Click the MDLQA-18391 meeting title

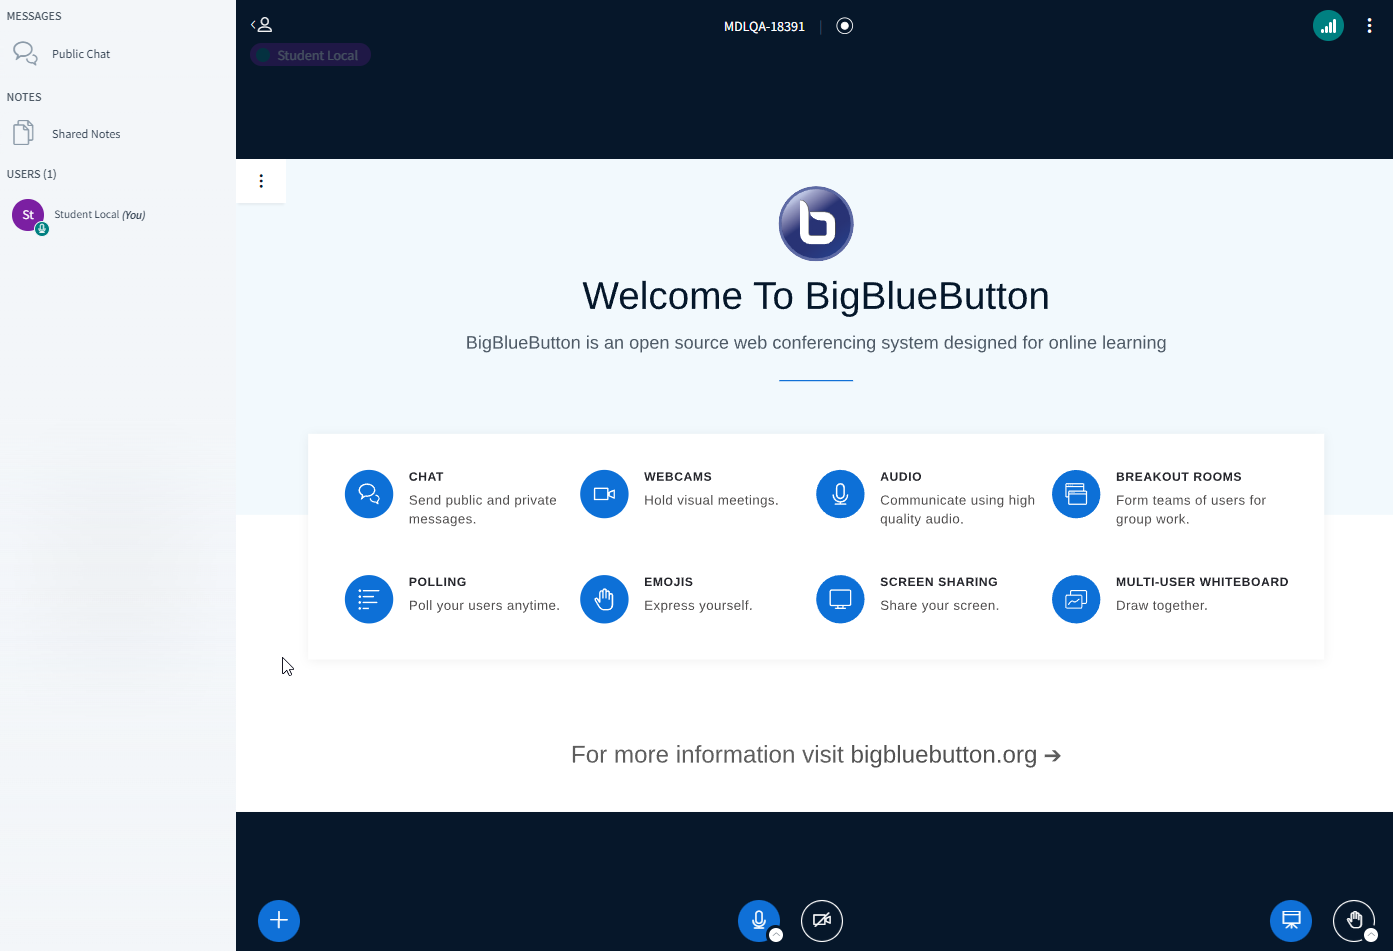[764, 27]
